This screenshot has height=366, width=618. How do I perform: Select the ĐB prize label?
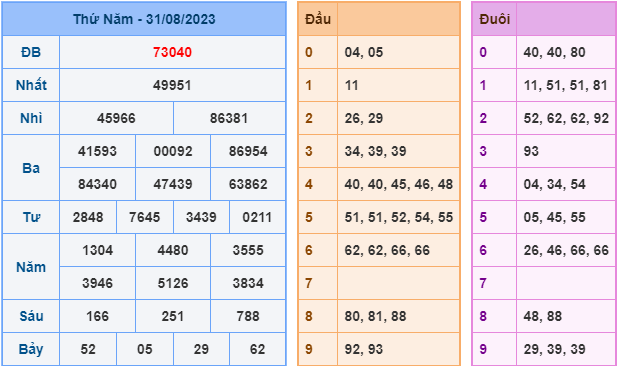point(31,52)
